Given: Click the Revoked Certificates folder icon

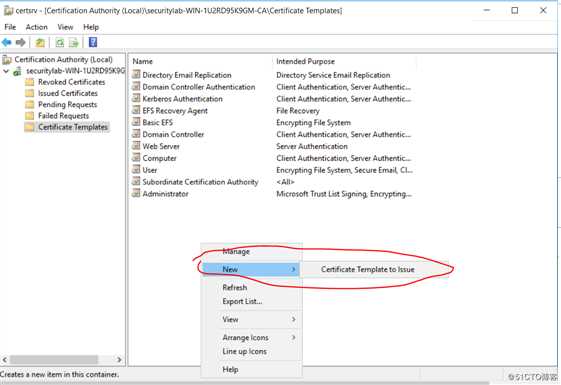Looking at the screenshot, I should point(30,82).
